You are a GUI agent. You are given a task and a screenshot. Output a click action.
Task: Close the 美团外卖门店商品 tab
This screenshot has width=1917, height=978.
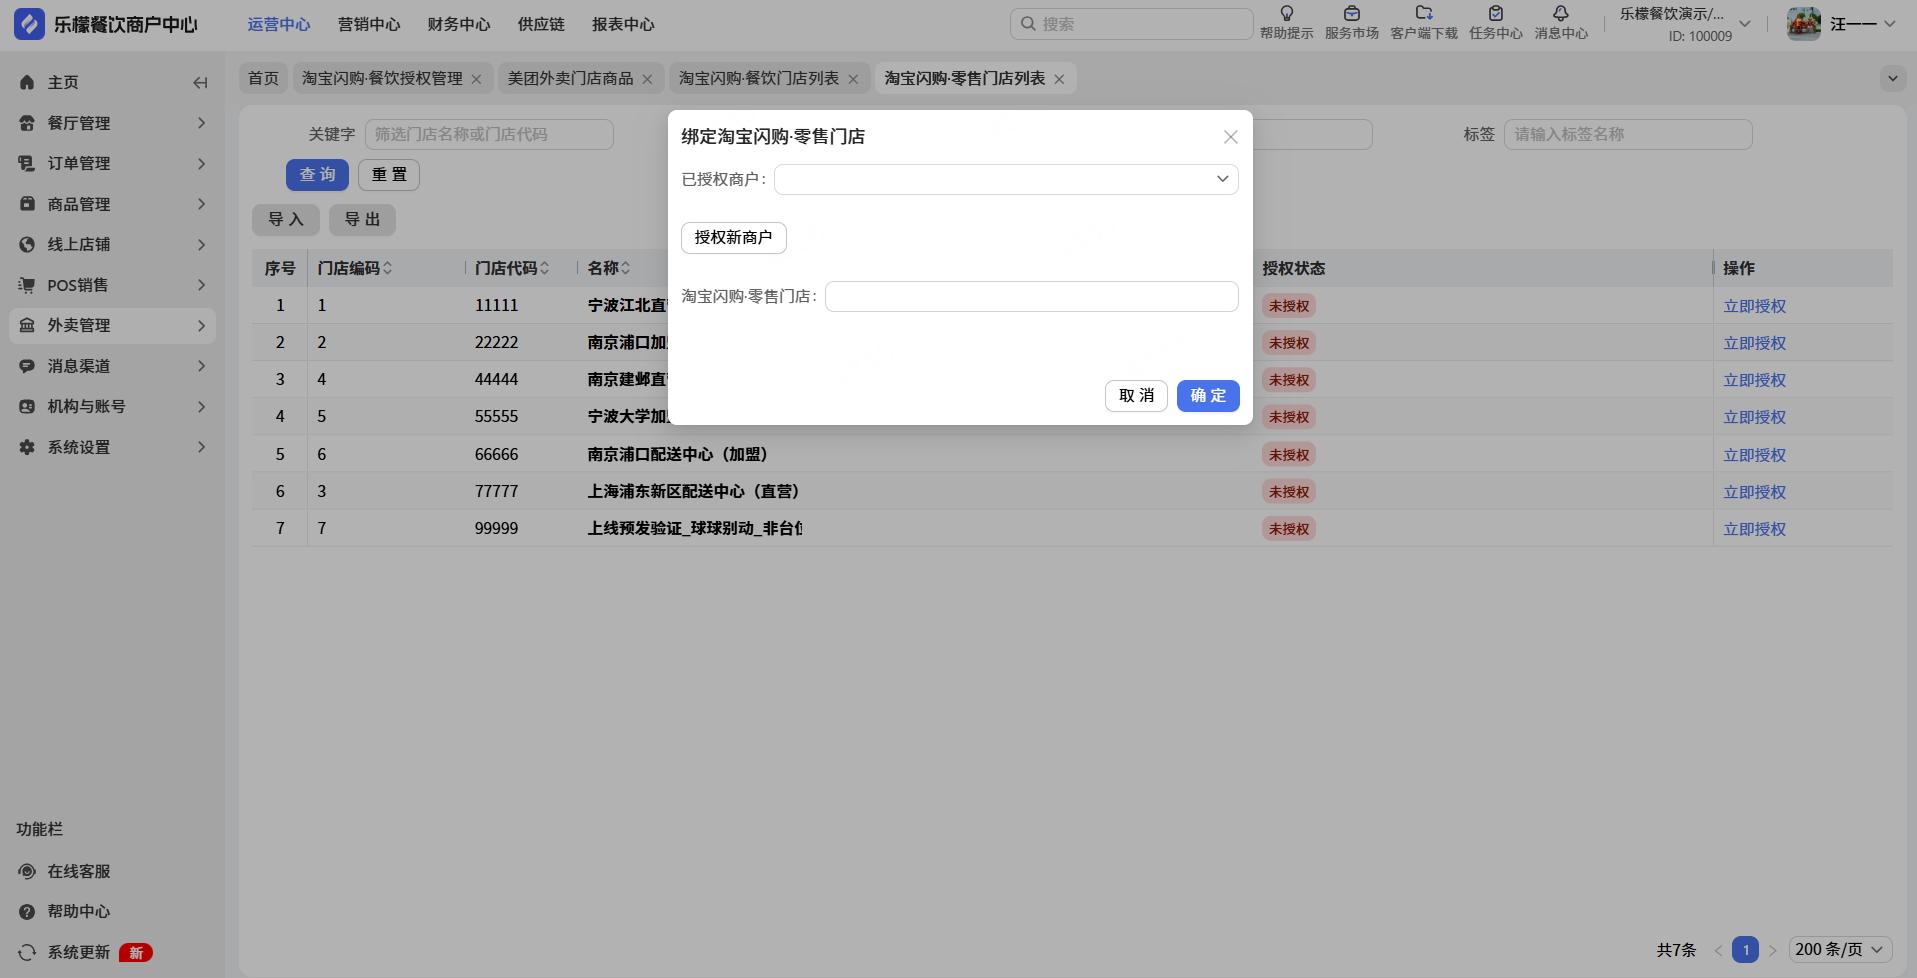(647, 79)
